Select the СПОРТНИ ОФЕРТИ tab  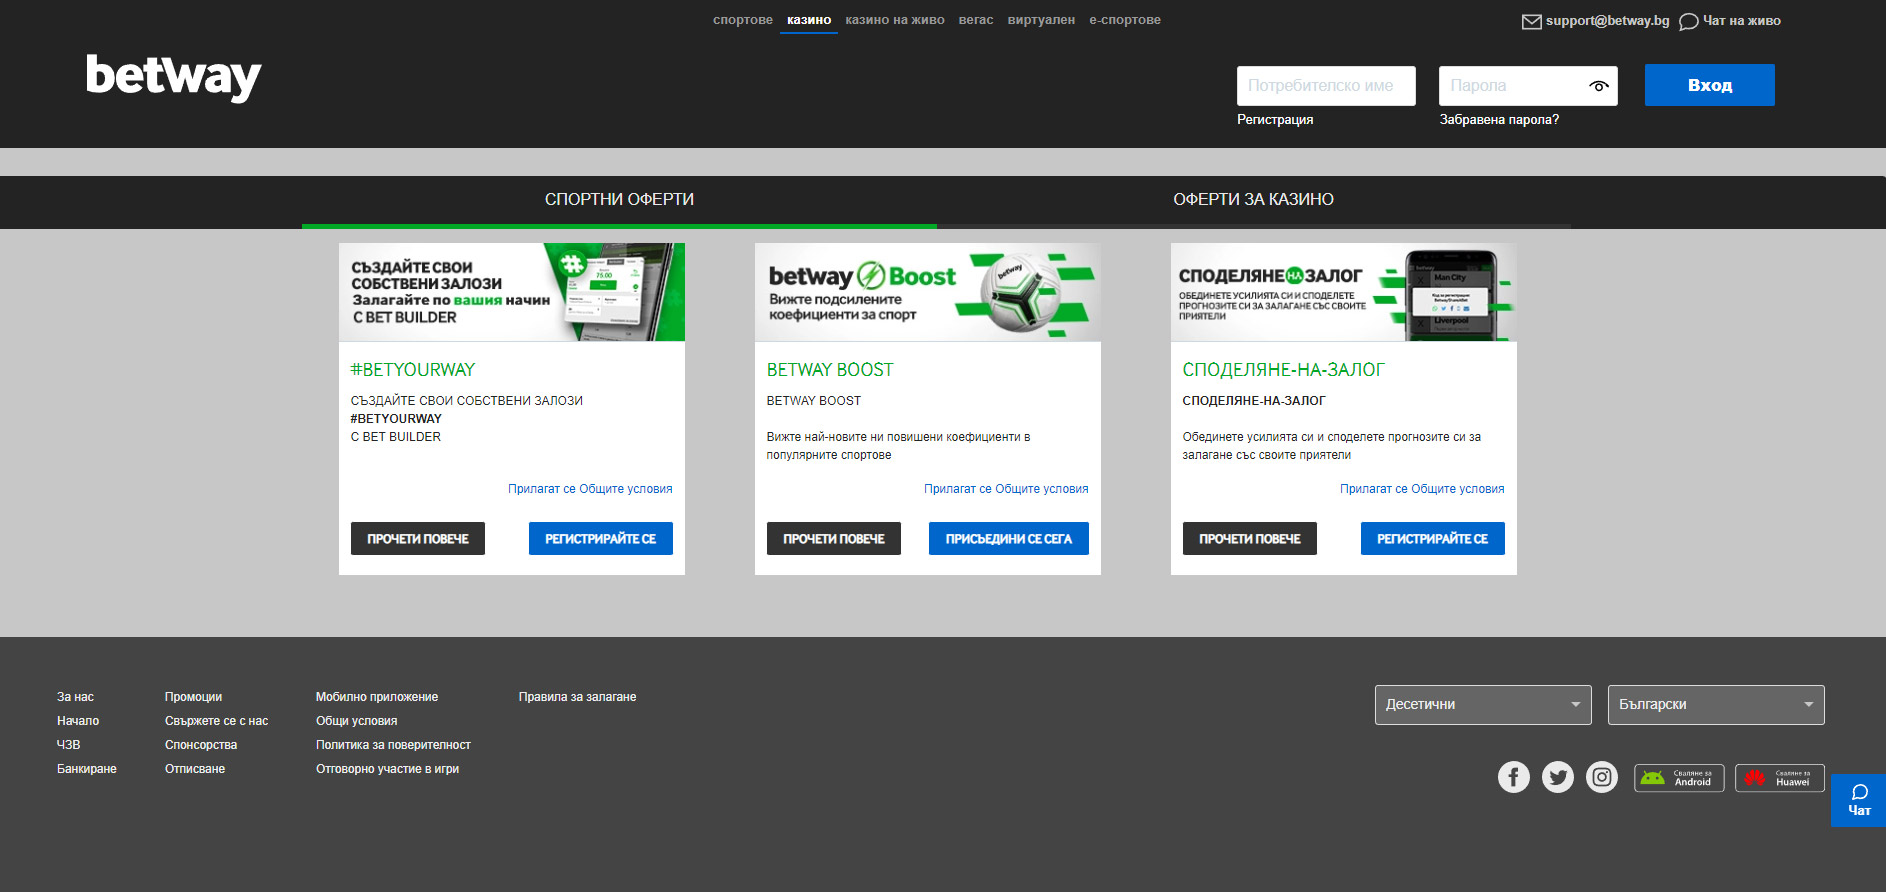619,200
